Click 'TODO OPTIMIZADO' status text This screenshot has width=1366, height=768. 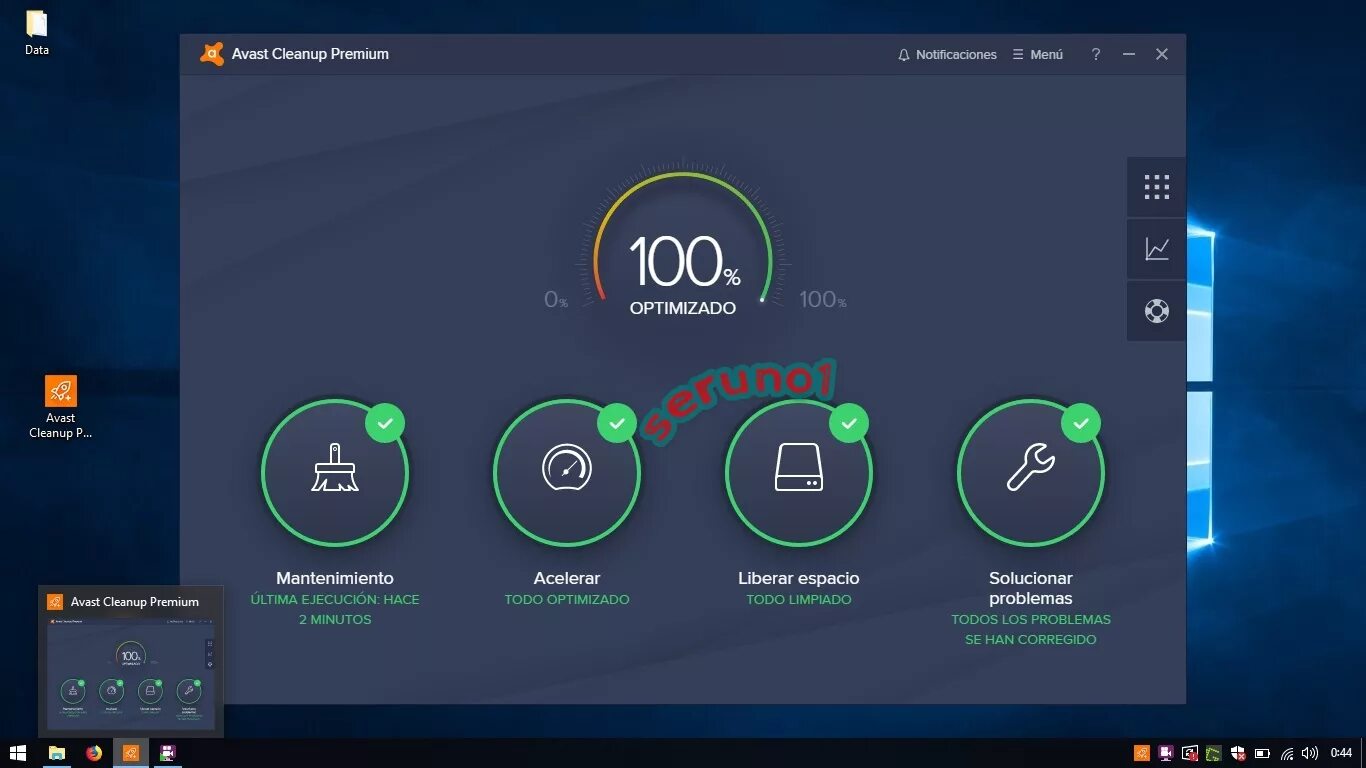coord(567,600)
